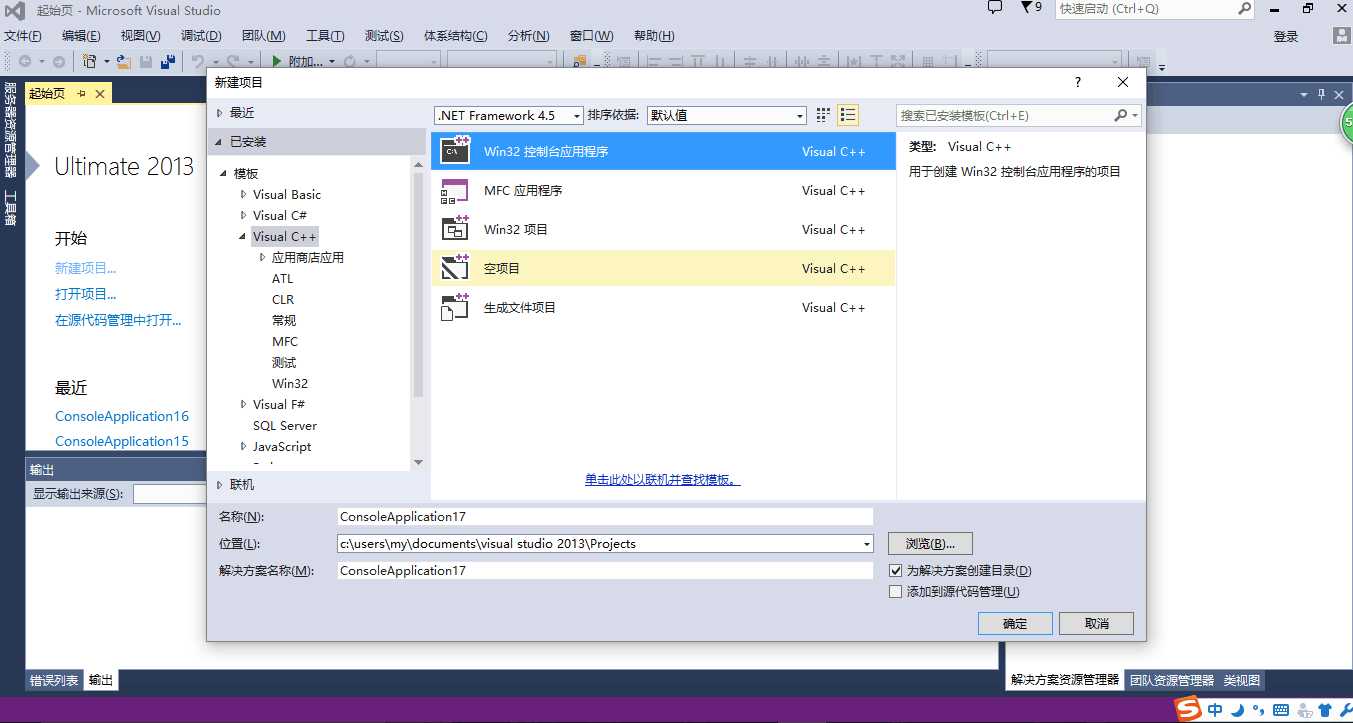The height and width of the screenshot is (723, 1353).
Task: Click the moon icon in IME bar
Action: pyautogui.click(x=1238, y=710)
